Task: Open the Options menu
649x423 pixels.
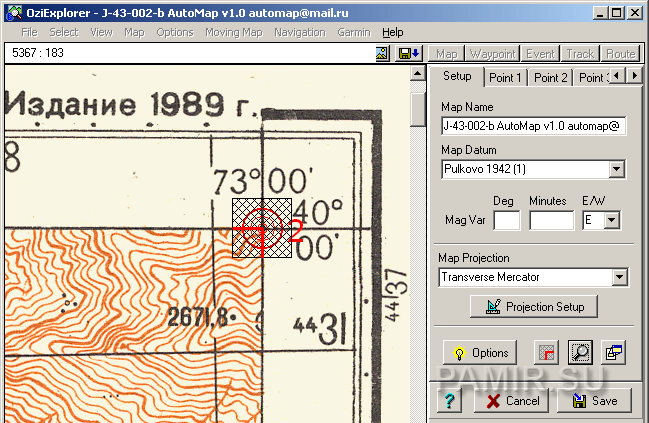Action: [x=175, y=32]
